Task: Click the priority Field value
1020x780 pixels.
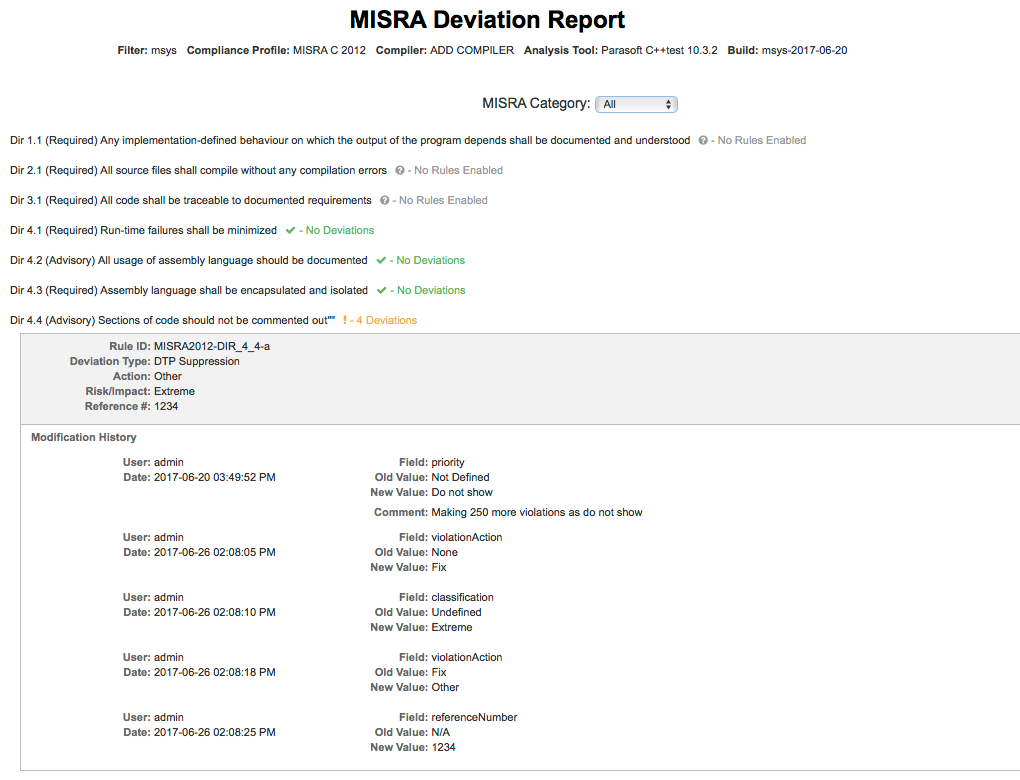Action: pos(448,462)
